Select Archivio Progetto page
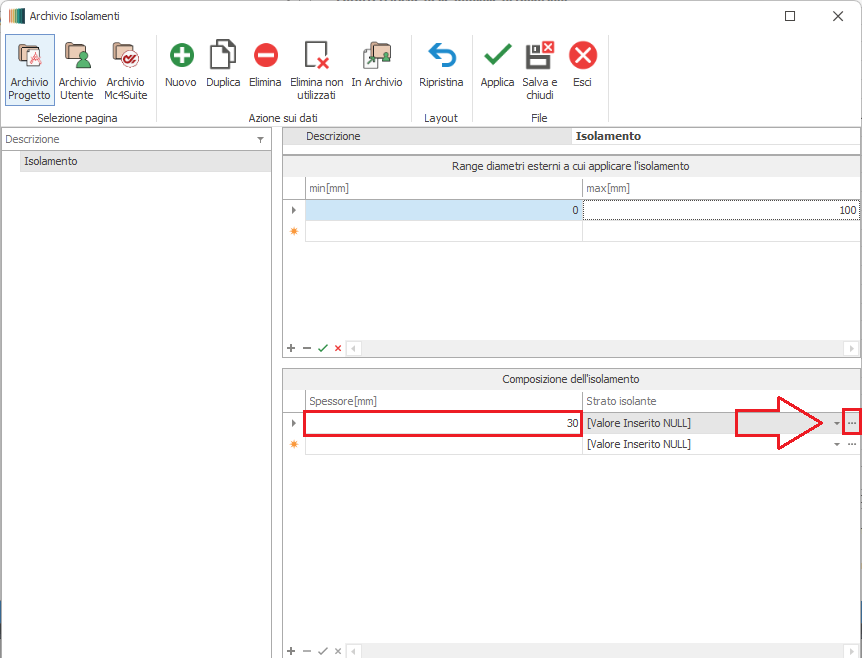The width and height of the screenshot is (862, 658). (29, 69)
